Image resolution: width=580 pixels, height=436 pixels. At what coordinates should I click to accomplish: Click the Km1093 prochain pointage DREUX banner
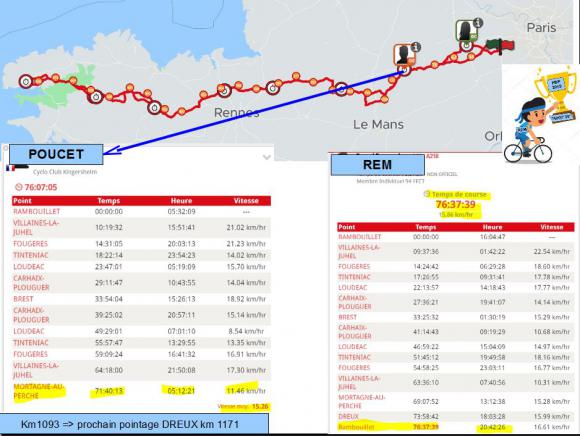(x=134, y=424)
